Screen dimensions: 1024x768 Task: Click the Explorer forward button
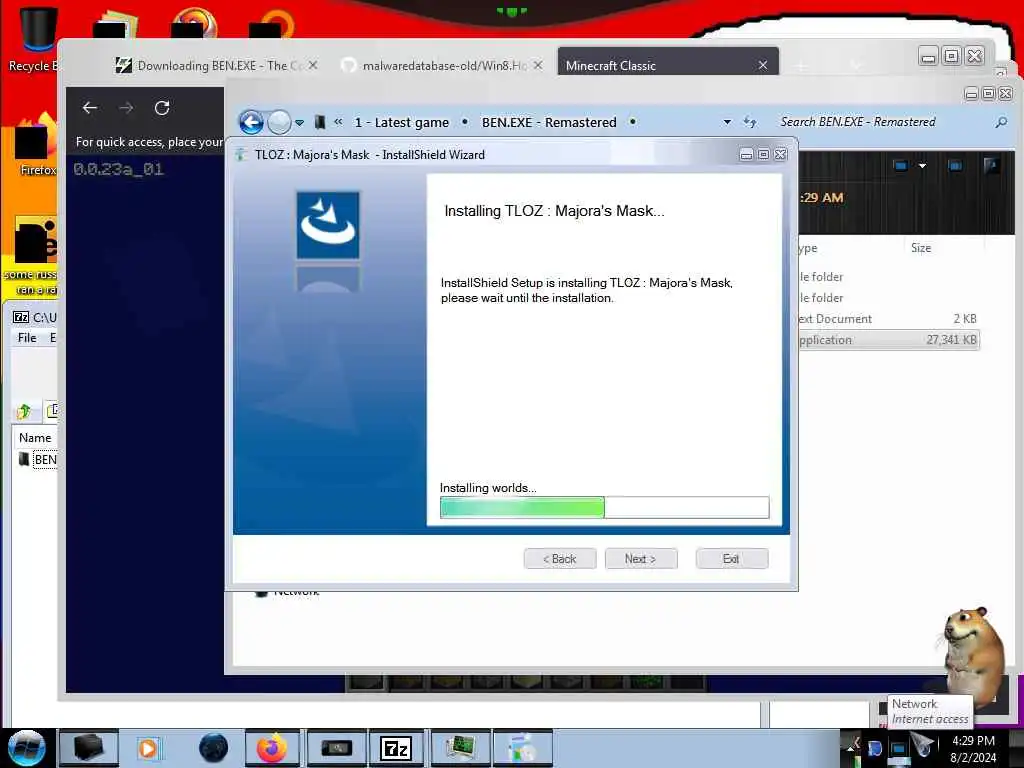(280, 122)
